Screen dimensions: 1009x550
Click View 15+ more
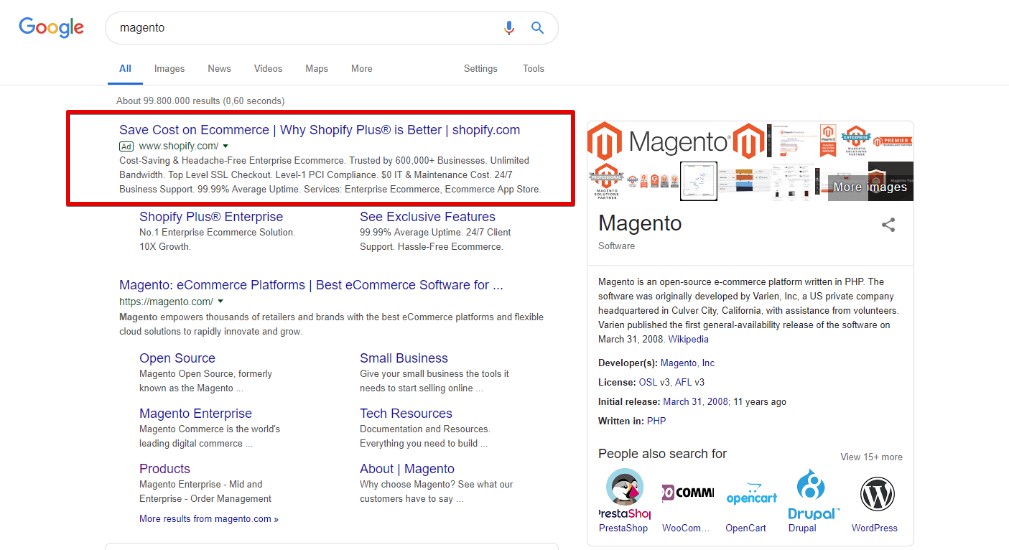[x=871, y=457]
